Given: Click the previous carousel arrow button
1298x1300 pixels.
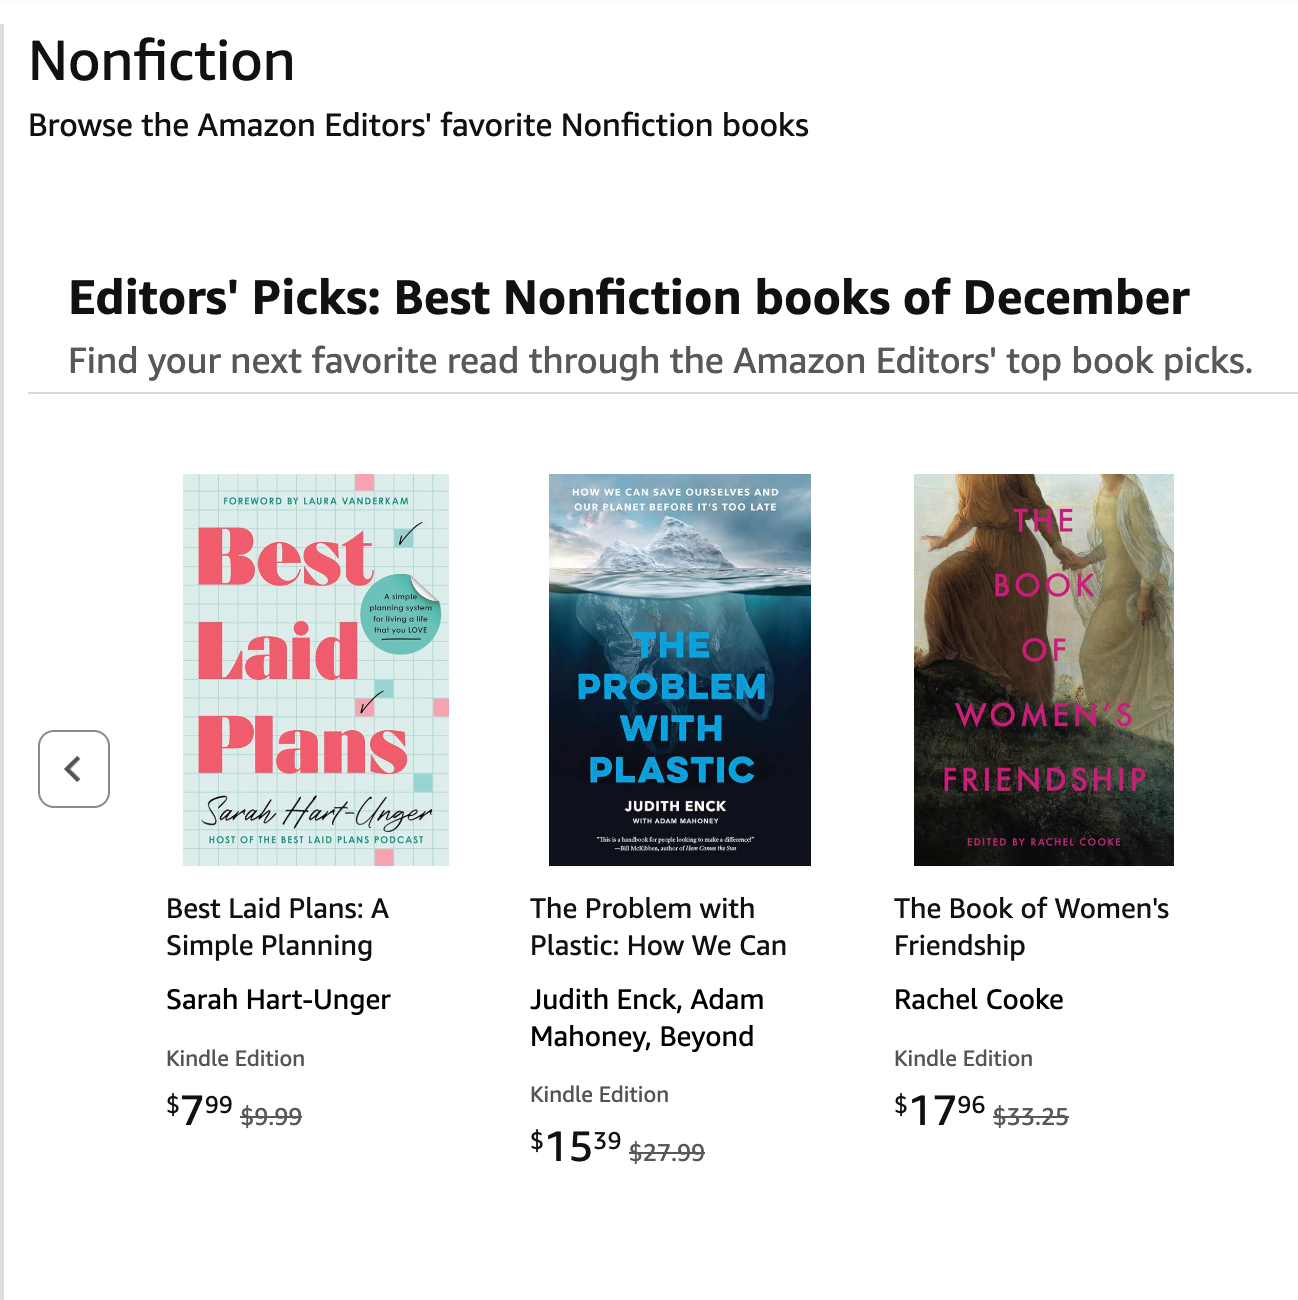Looking at the screenshot, I should coord(74,769).
